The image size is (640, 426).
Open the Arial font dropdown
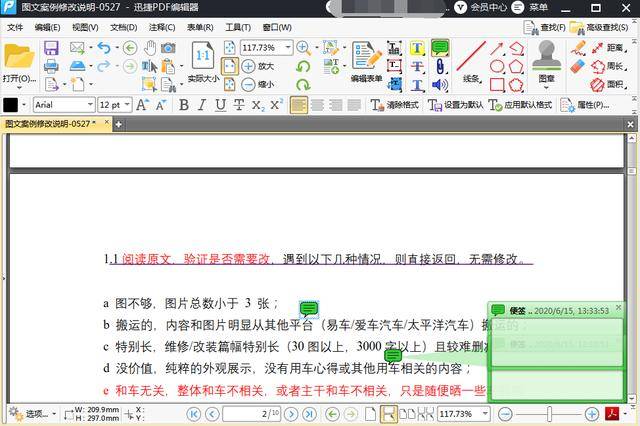[x=62, y=105]
